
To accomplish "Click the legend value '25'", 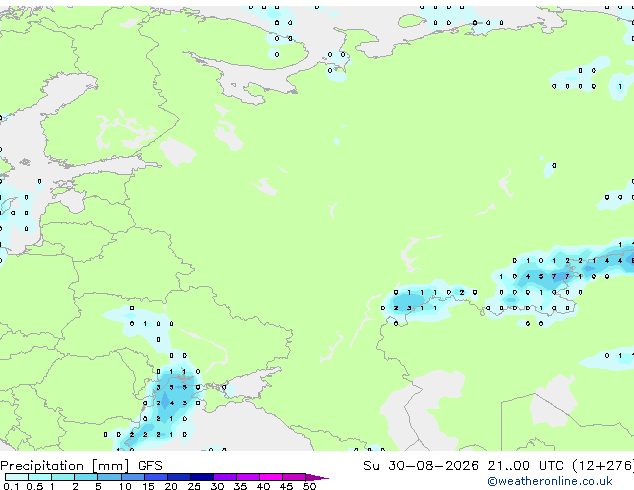I will [194, 486].
